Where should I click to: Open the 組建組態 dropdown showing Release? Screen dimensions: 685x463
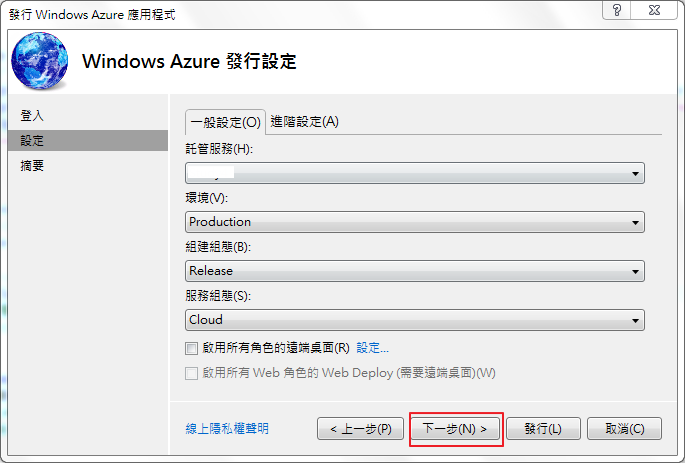pos(415,271)
